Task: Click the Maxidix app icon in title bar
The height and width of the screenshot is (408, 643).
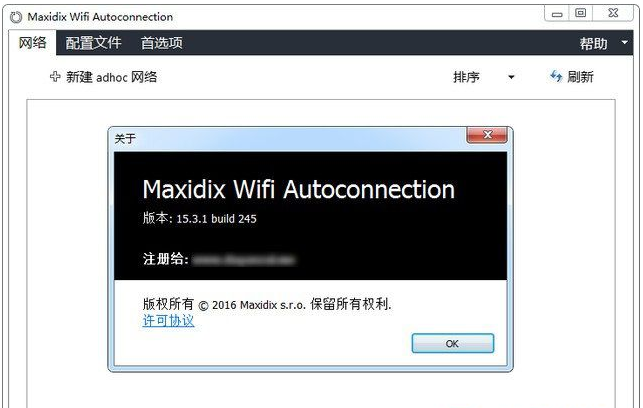Action: (x=16, y=17)
